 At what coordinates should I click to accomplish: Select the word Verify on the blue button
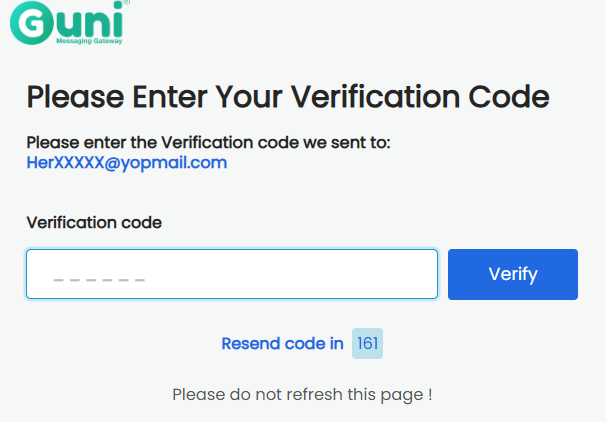(513, 275)
